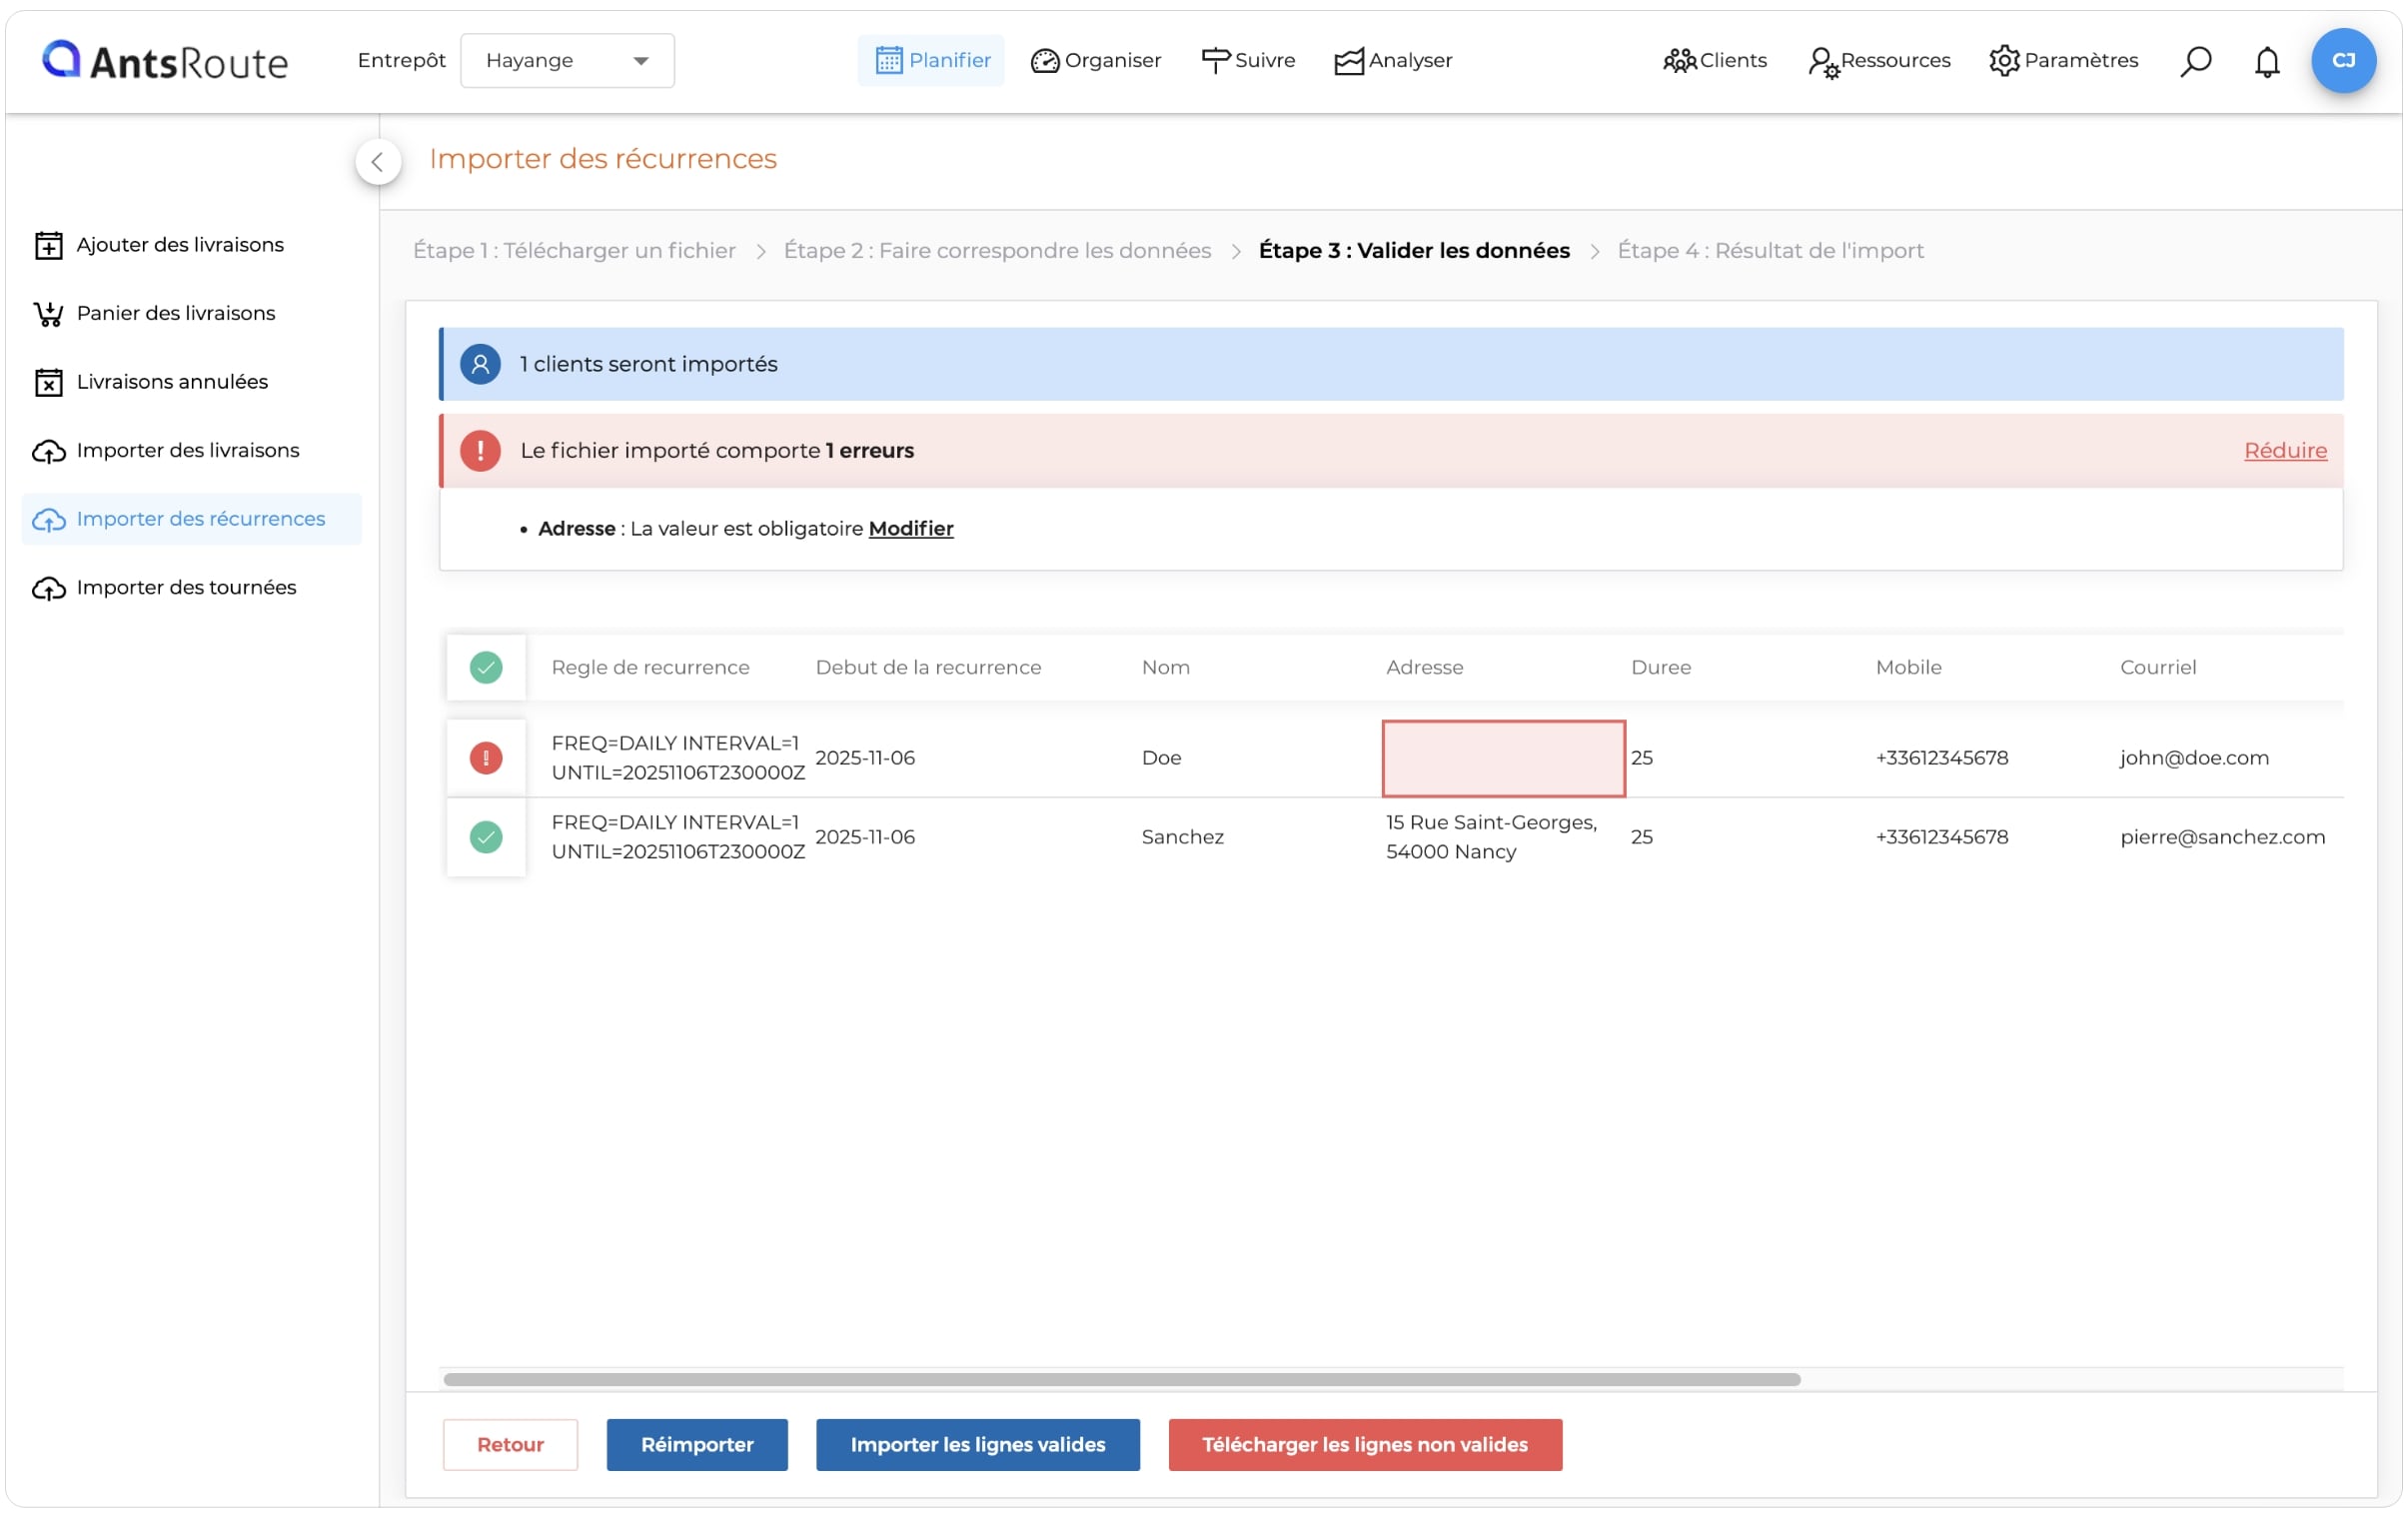The width and height of the screenshot is (2408, 1514).
Task: Open Paramètres settings
Action: tap(2063, 60)
